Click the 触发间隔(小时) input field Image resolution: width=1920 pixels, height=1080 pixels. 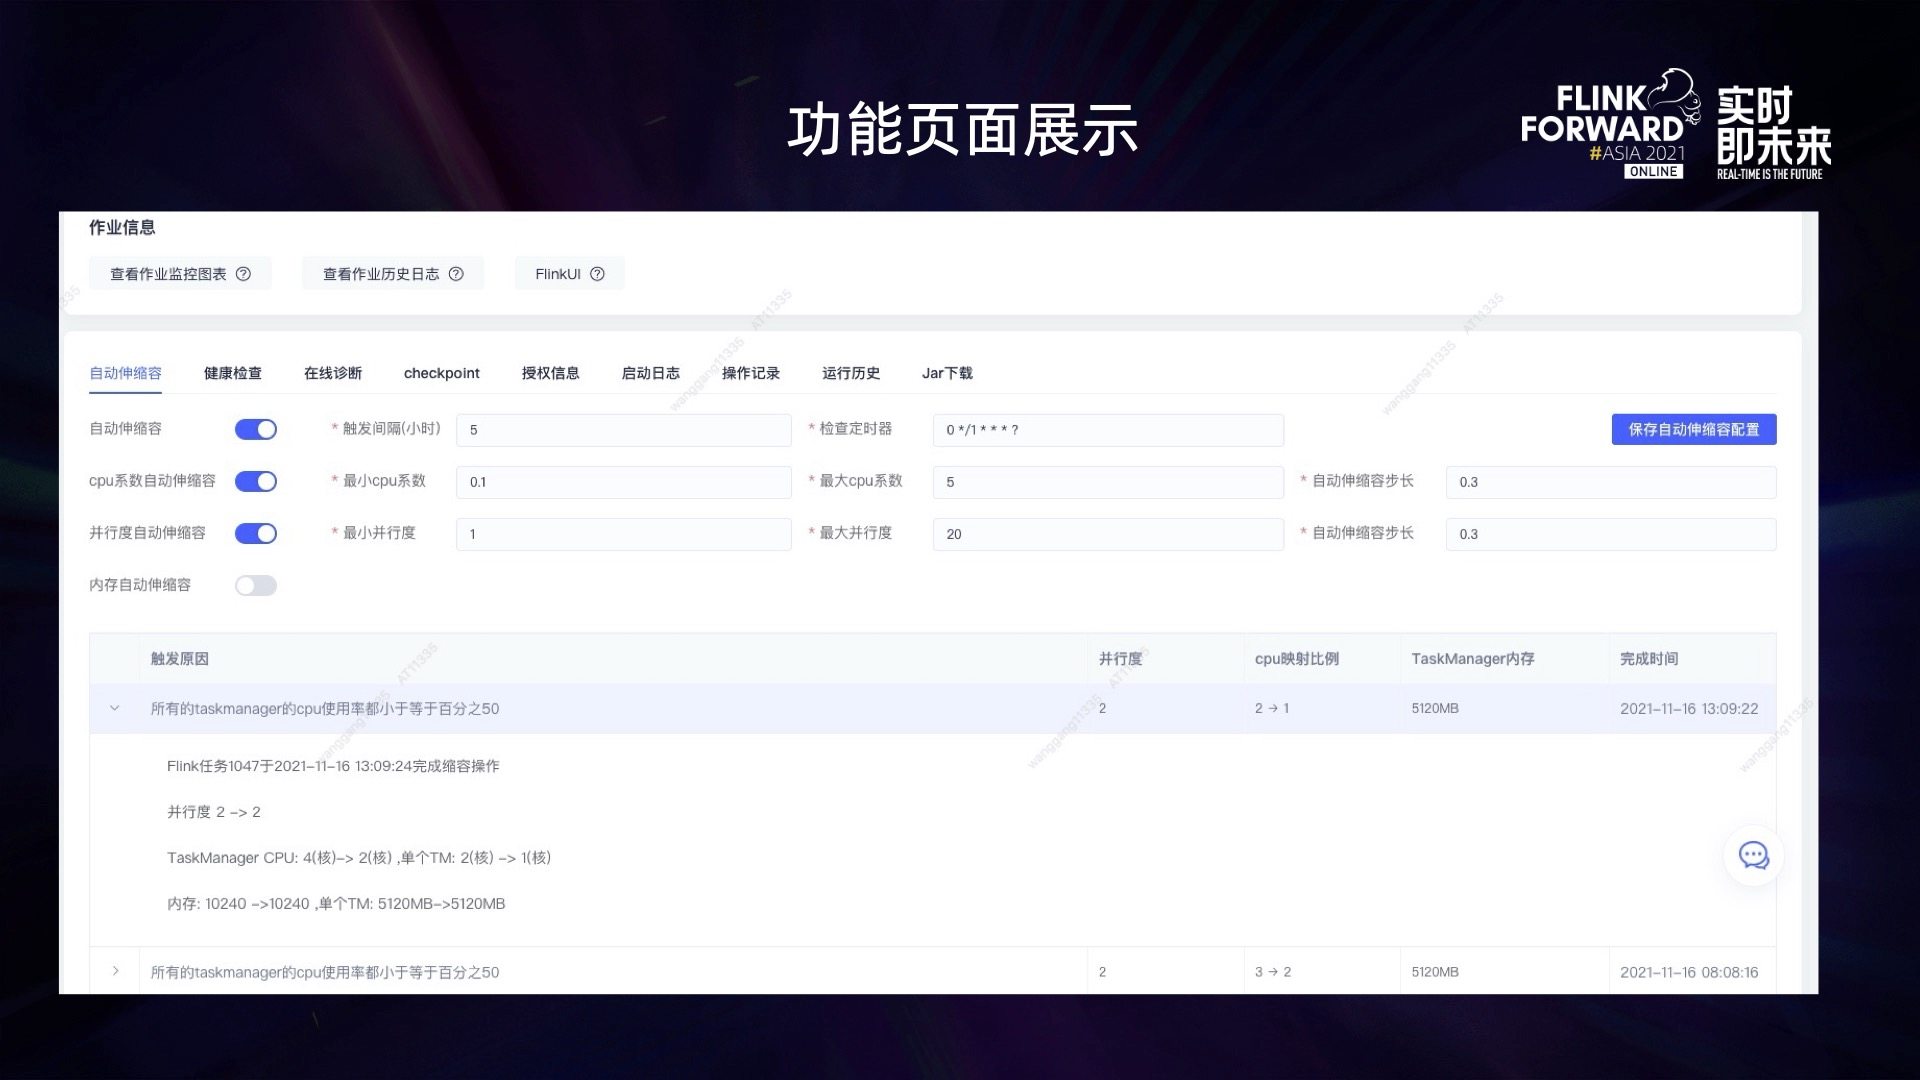tap(623, 430)
